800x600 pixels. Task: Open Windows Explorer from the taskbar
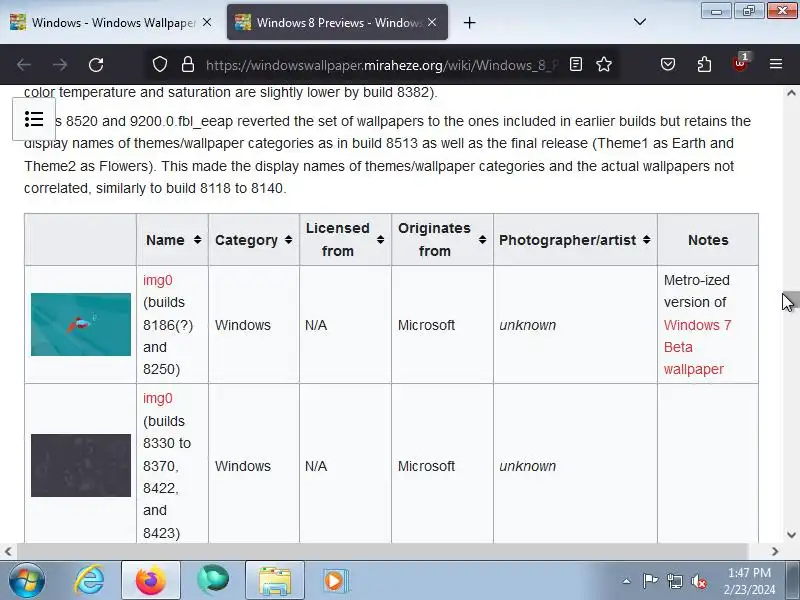point(274,580)
